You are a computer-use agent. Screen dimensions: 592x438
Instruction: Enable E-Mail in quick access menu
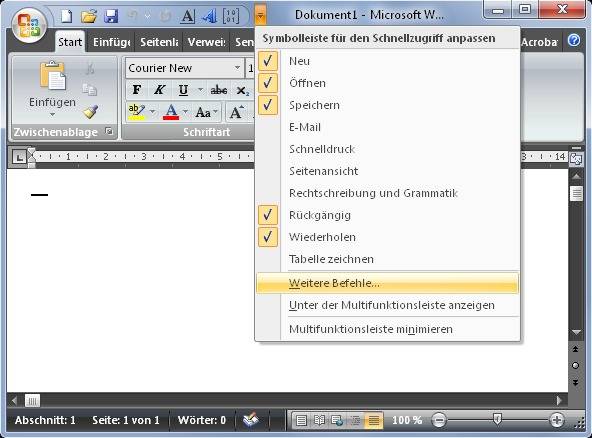tap(387, 127)
